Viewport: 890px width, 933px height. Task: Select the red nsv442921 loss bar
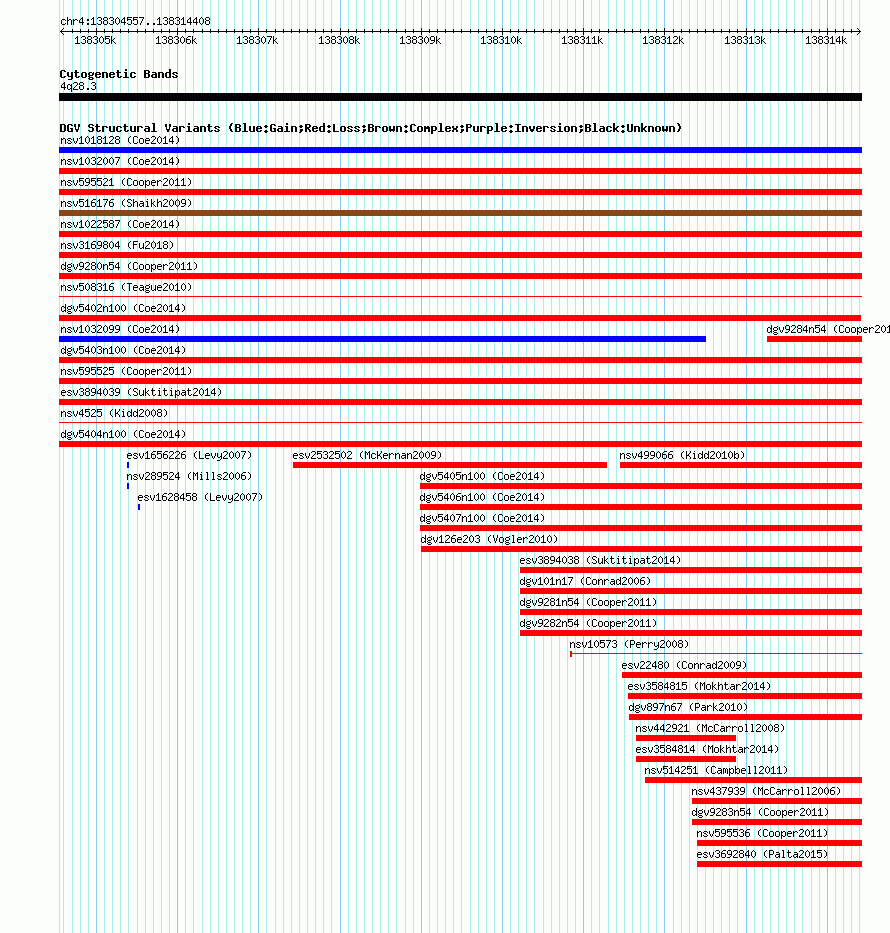pos(686,738)
